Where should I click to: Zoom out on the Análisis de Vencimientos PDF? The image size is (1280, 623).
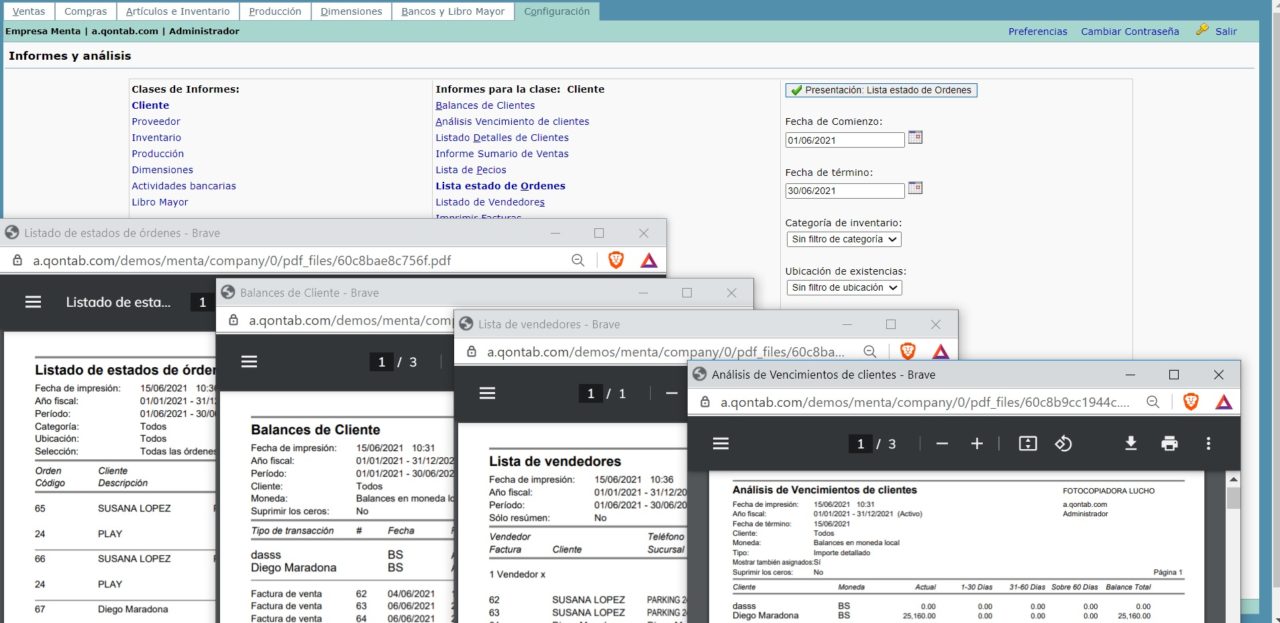coord(941,443)
